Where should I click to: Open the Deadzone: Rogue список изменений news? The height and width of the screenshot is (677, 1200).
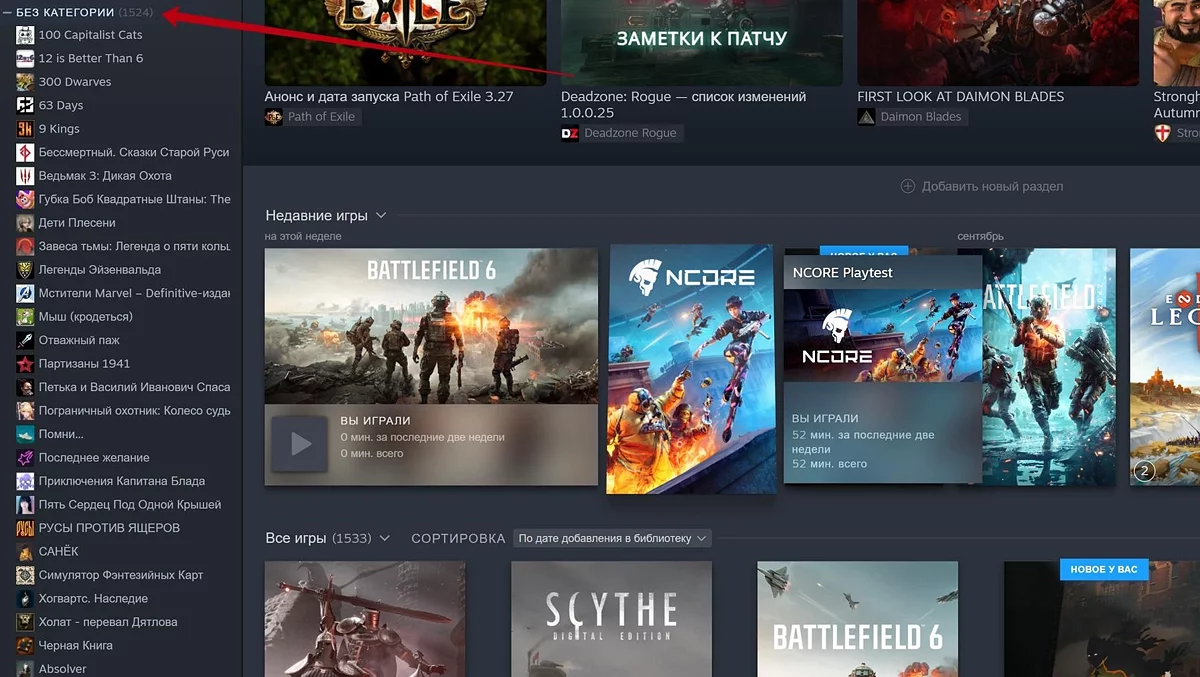tap(683, 105)
